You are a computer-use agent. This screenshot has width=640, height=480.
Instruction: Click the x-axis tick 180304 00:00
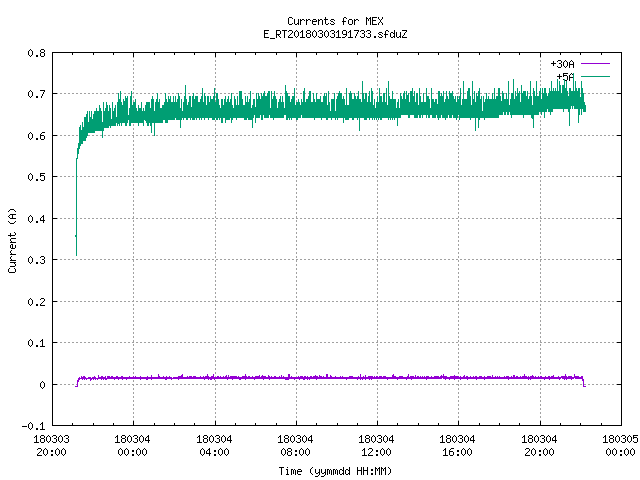(133, 446)
